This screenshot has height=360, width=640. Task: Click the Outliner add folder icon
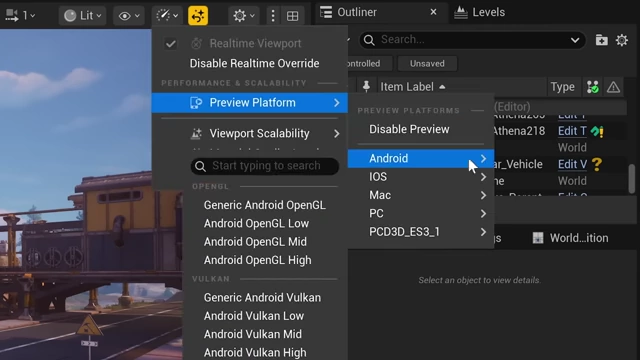click(602, 40)
